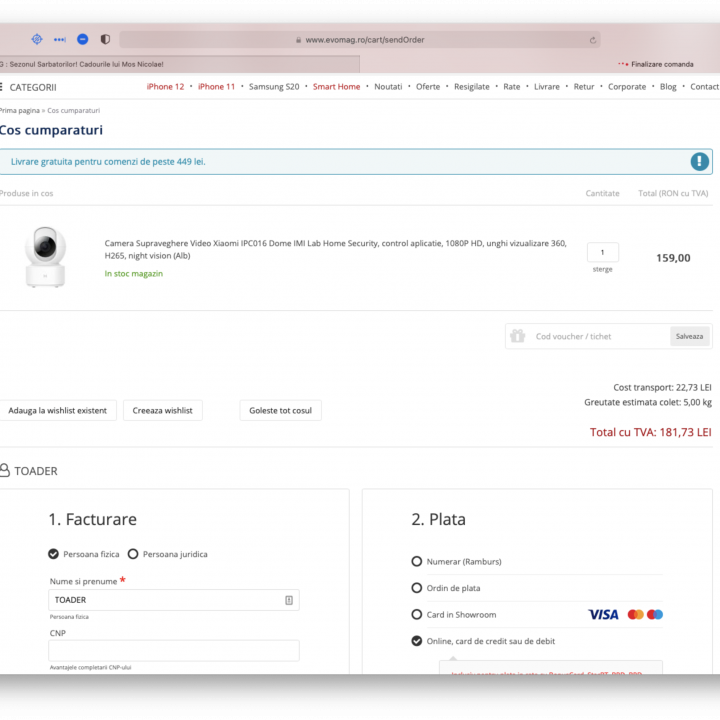Select Ordin de plata payment method

click(417, 588)
